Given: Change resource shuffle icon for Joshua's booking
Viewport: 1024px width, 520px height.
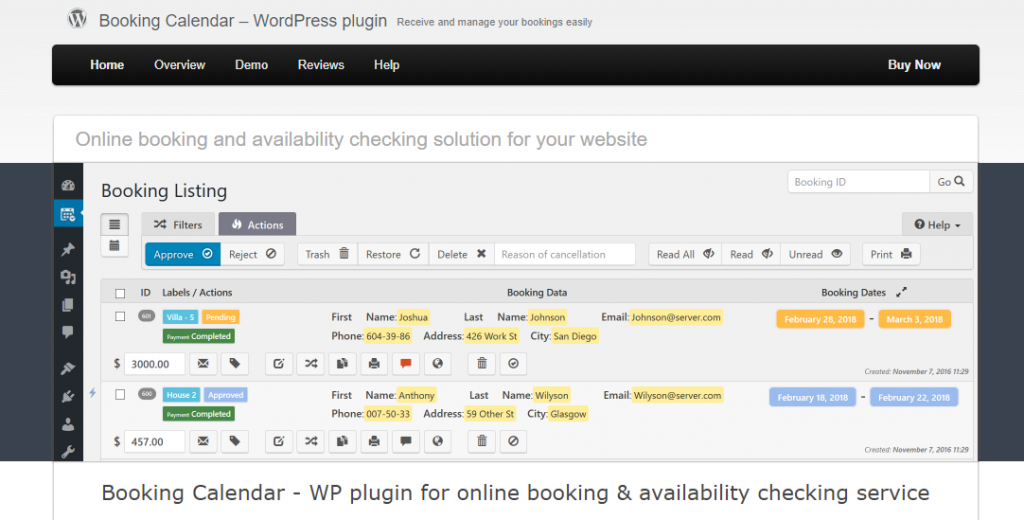Looking at the screenshot, I should point(310,364).
